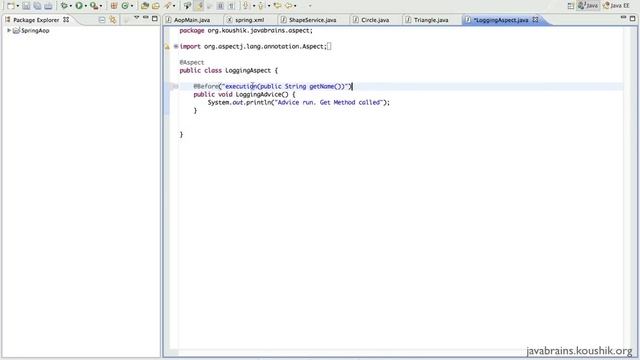Click on LoggingAspect class name
The width and height of the screenshot is (640, 360).
(x=248, y=71)
